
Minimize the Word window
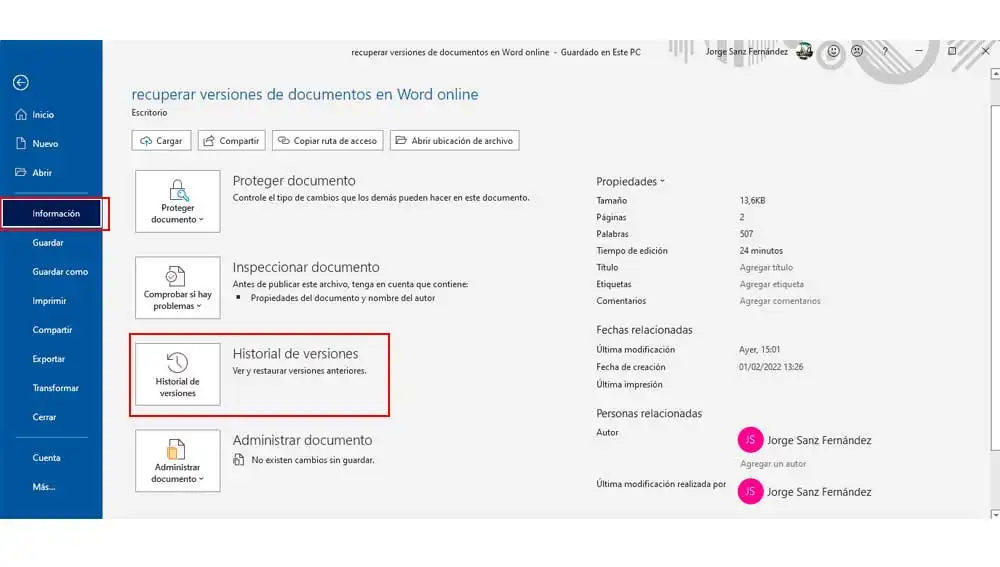(x=918, y=51)
